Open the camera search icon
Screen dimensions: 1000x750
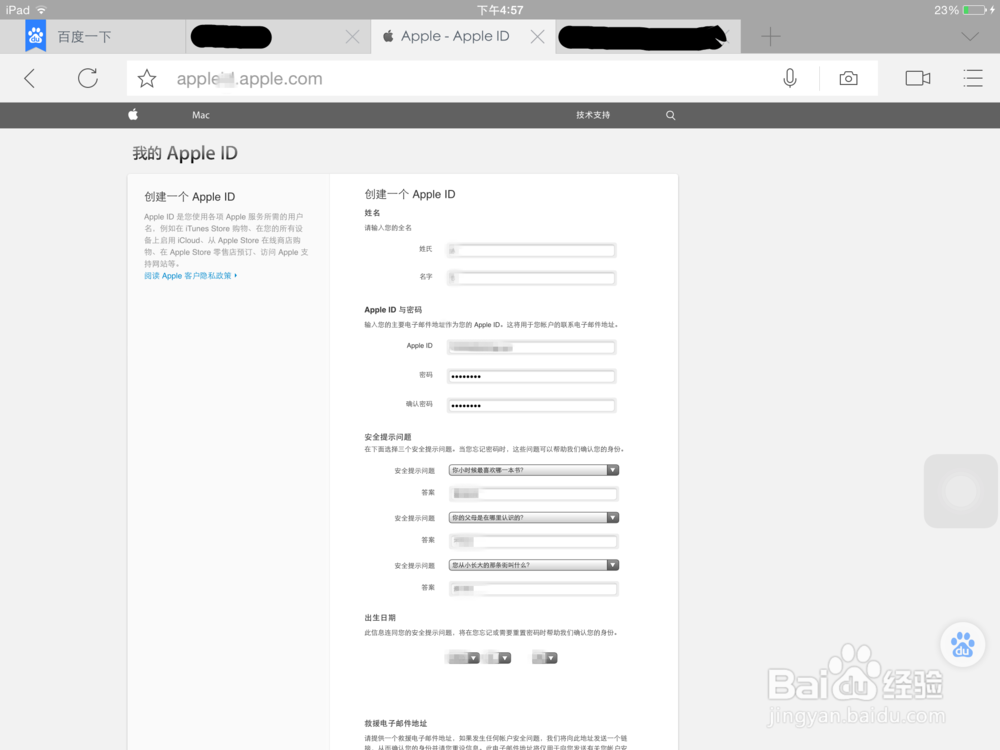pyautogui.click(x=848, y=78)
